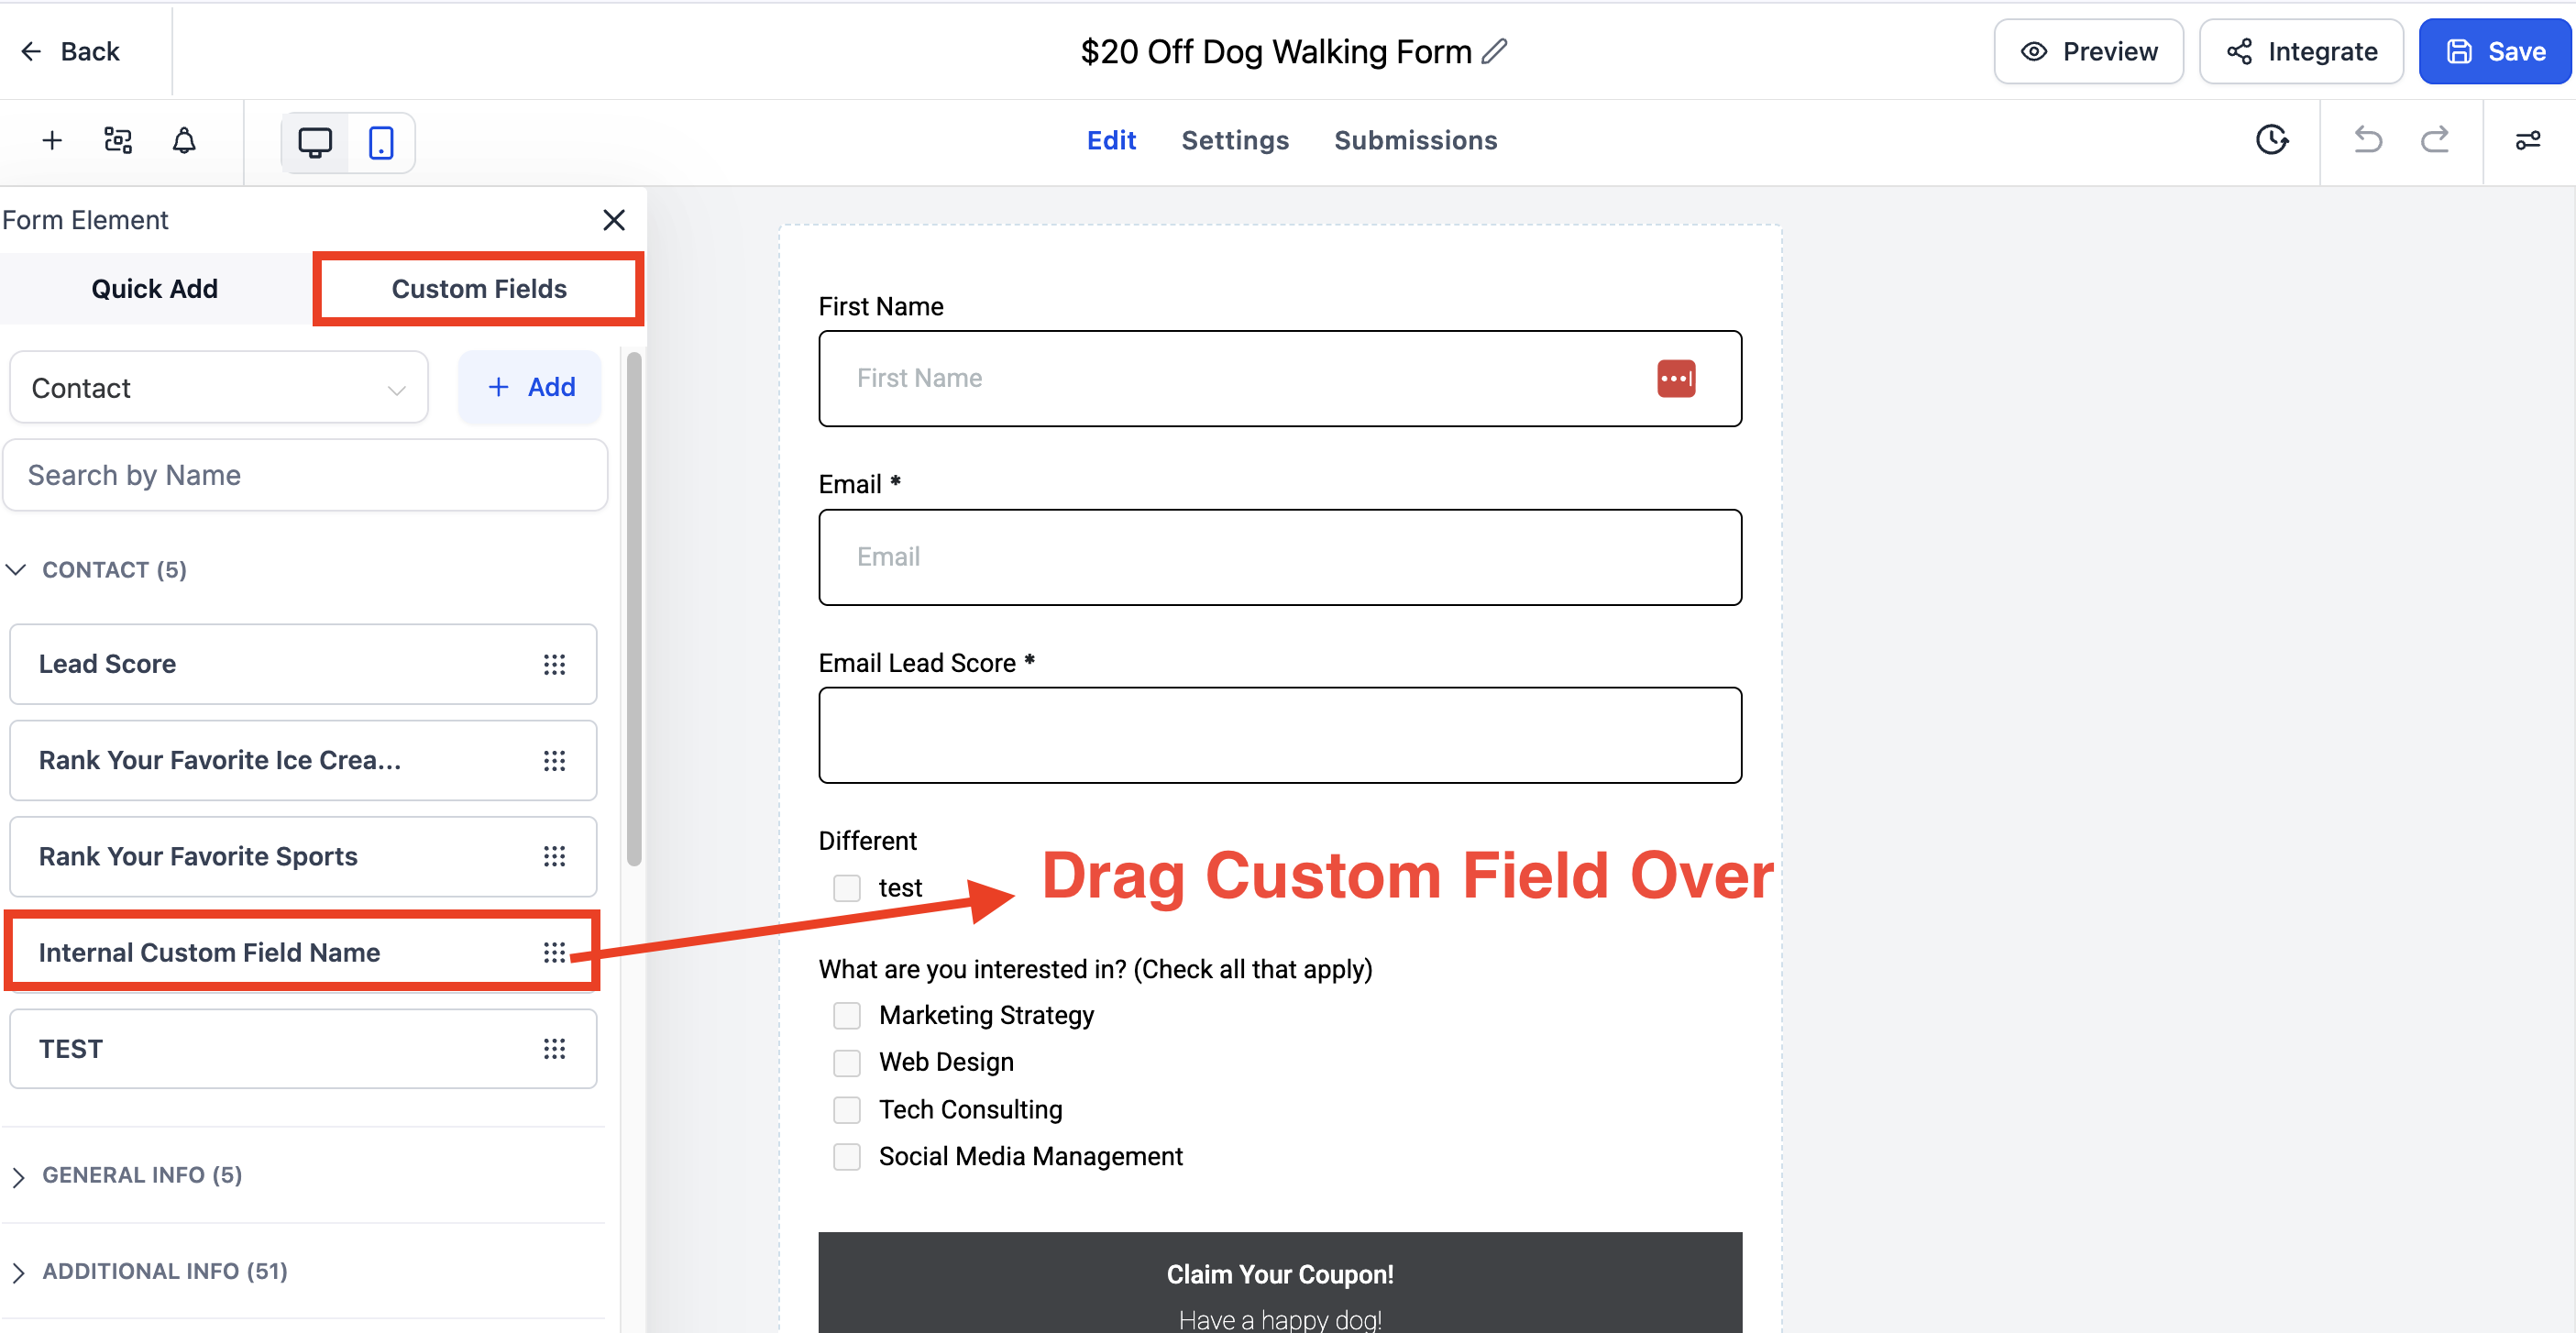The width and height of the screenshot is (2576, 1333).
Task: Switch to the Quick Add tab
Action: [x=154, y=289]
